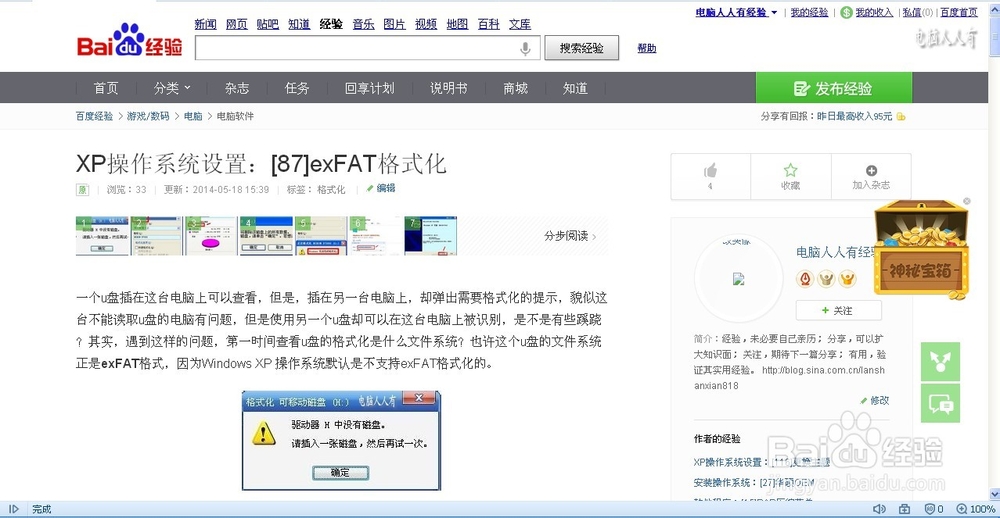Open the 视频 top link

[x=426, y=24]
